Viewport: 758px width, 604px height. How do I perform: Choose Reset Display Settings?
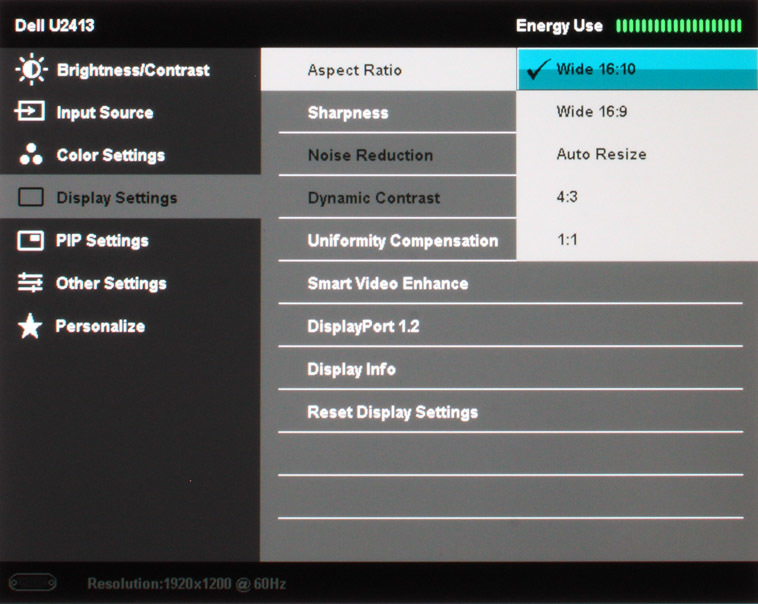click(510, 412)
